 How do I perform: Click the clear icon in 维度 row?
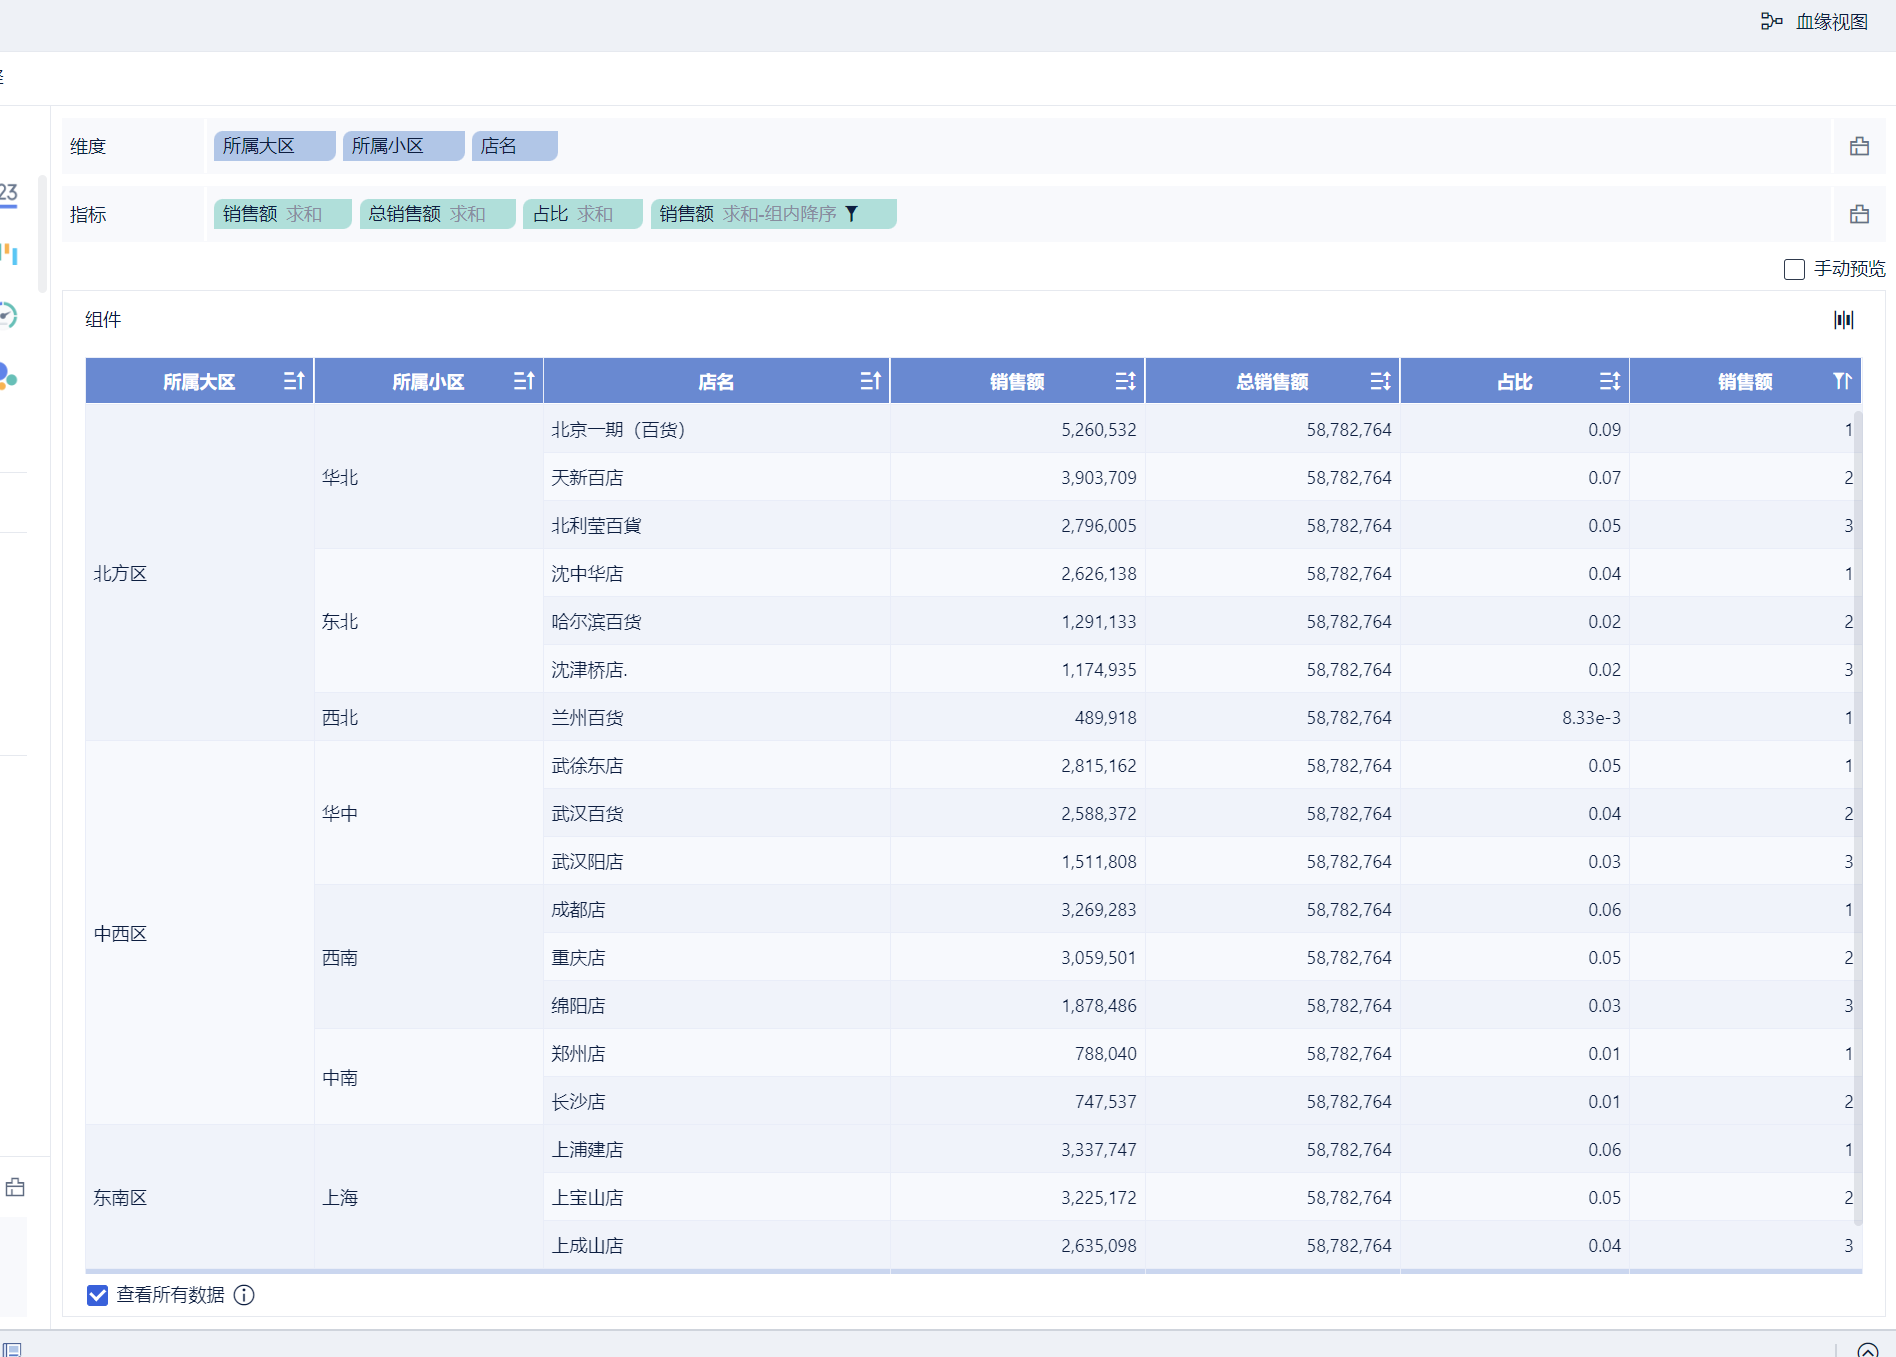pos(1859,146)
